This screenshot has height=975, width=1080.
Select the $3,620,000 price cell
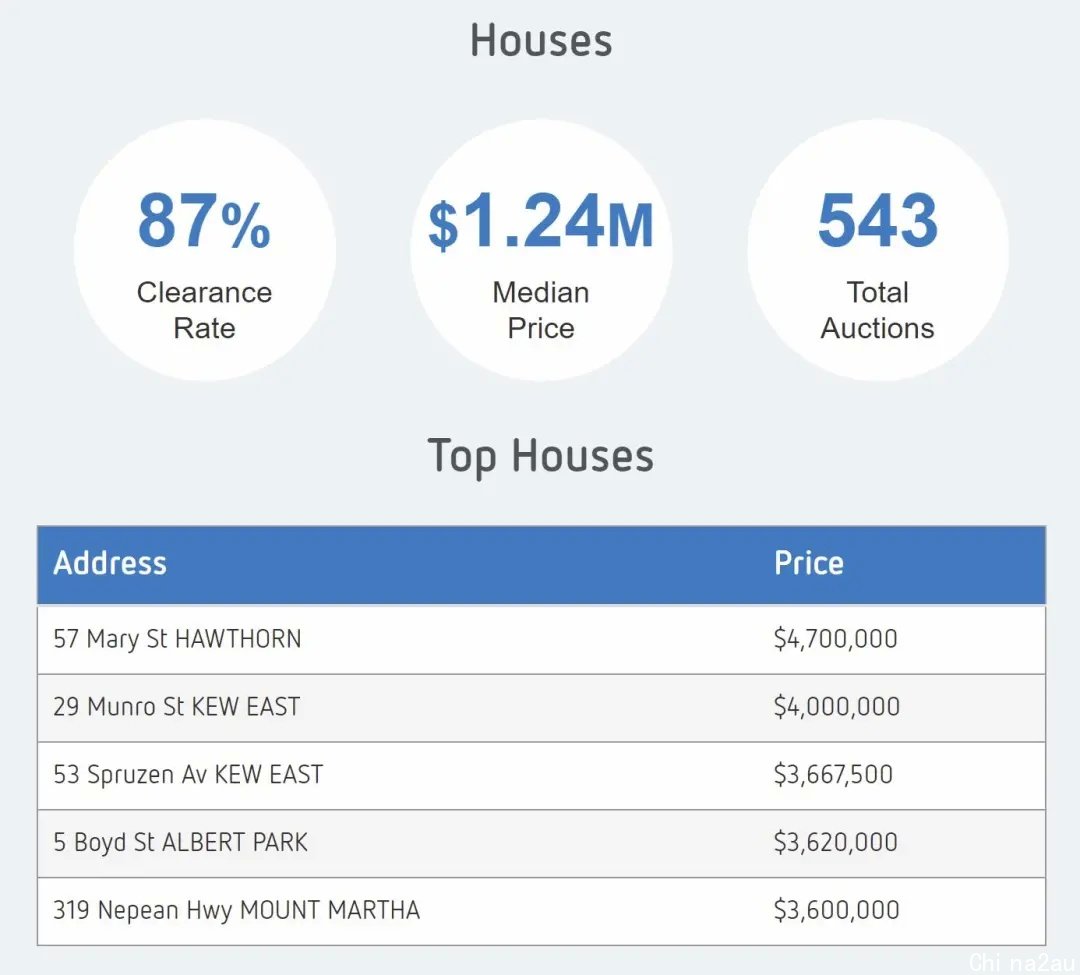pyautogui.click(x=835, y=842)
